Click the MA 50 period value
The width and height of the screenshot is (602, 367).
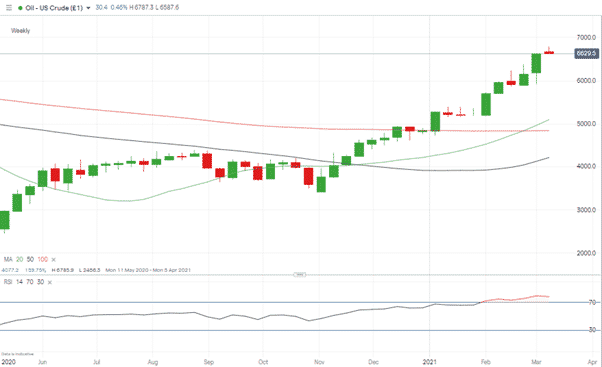click(30, 260)
